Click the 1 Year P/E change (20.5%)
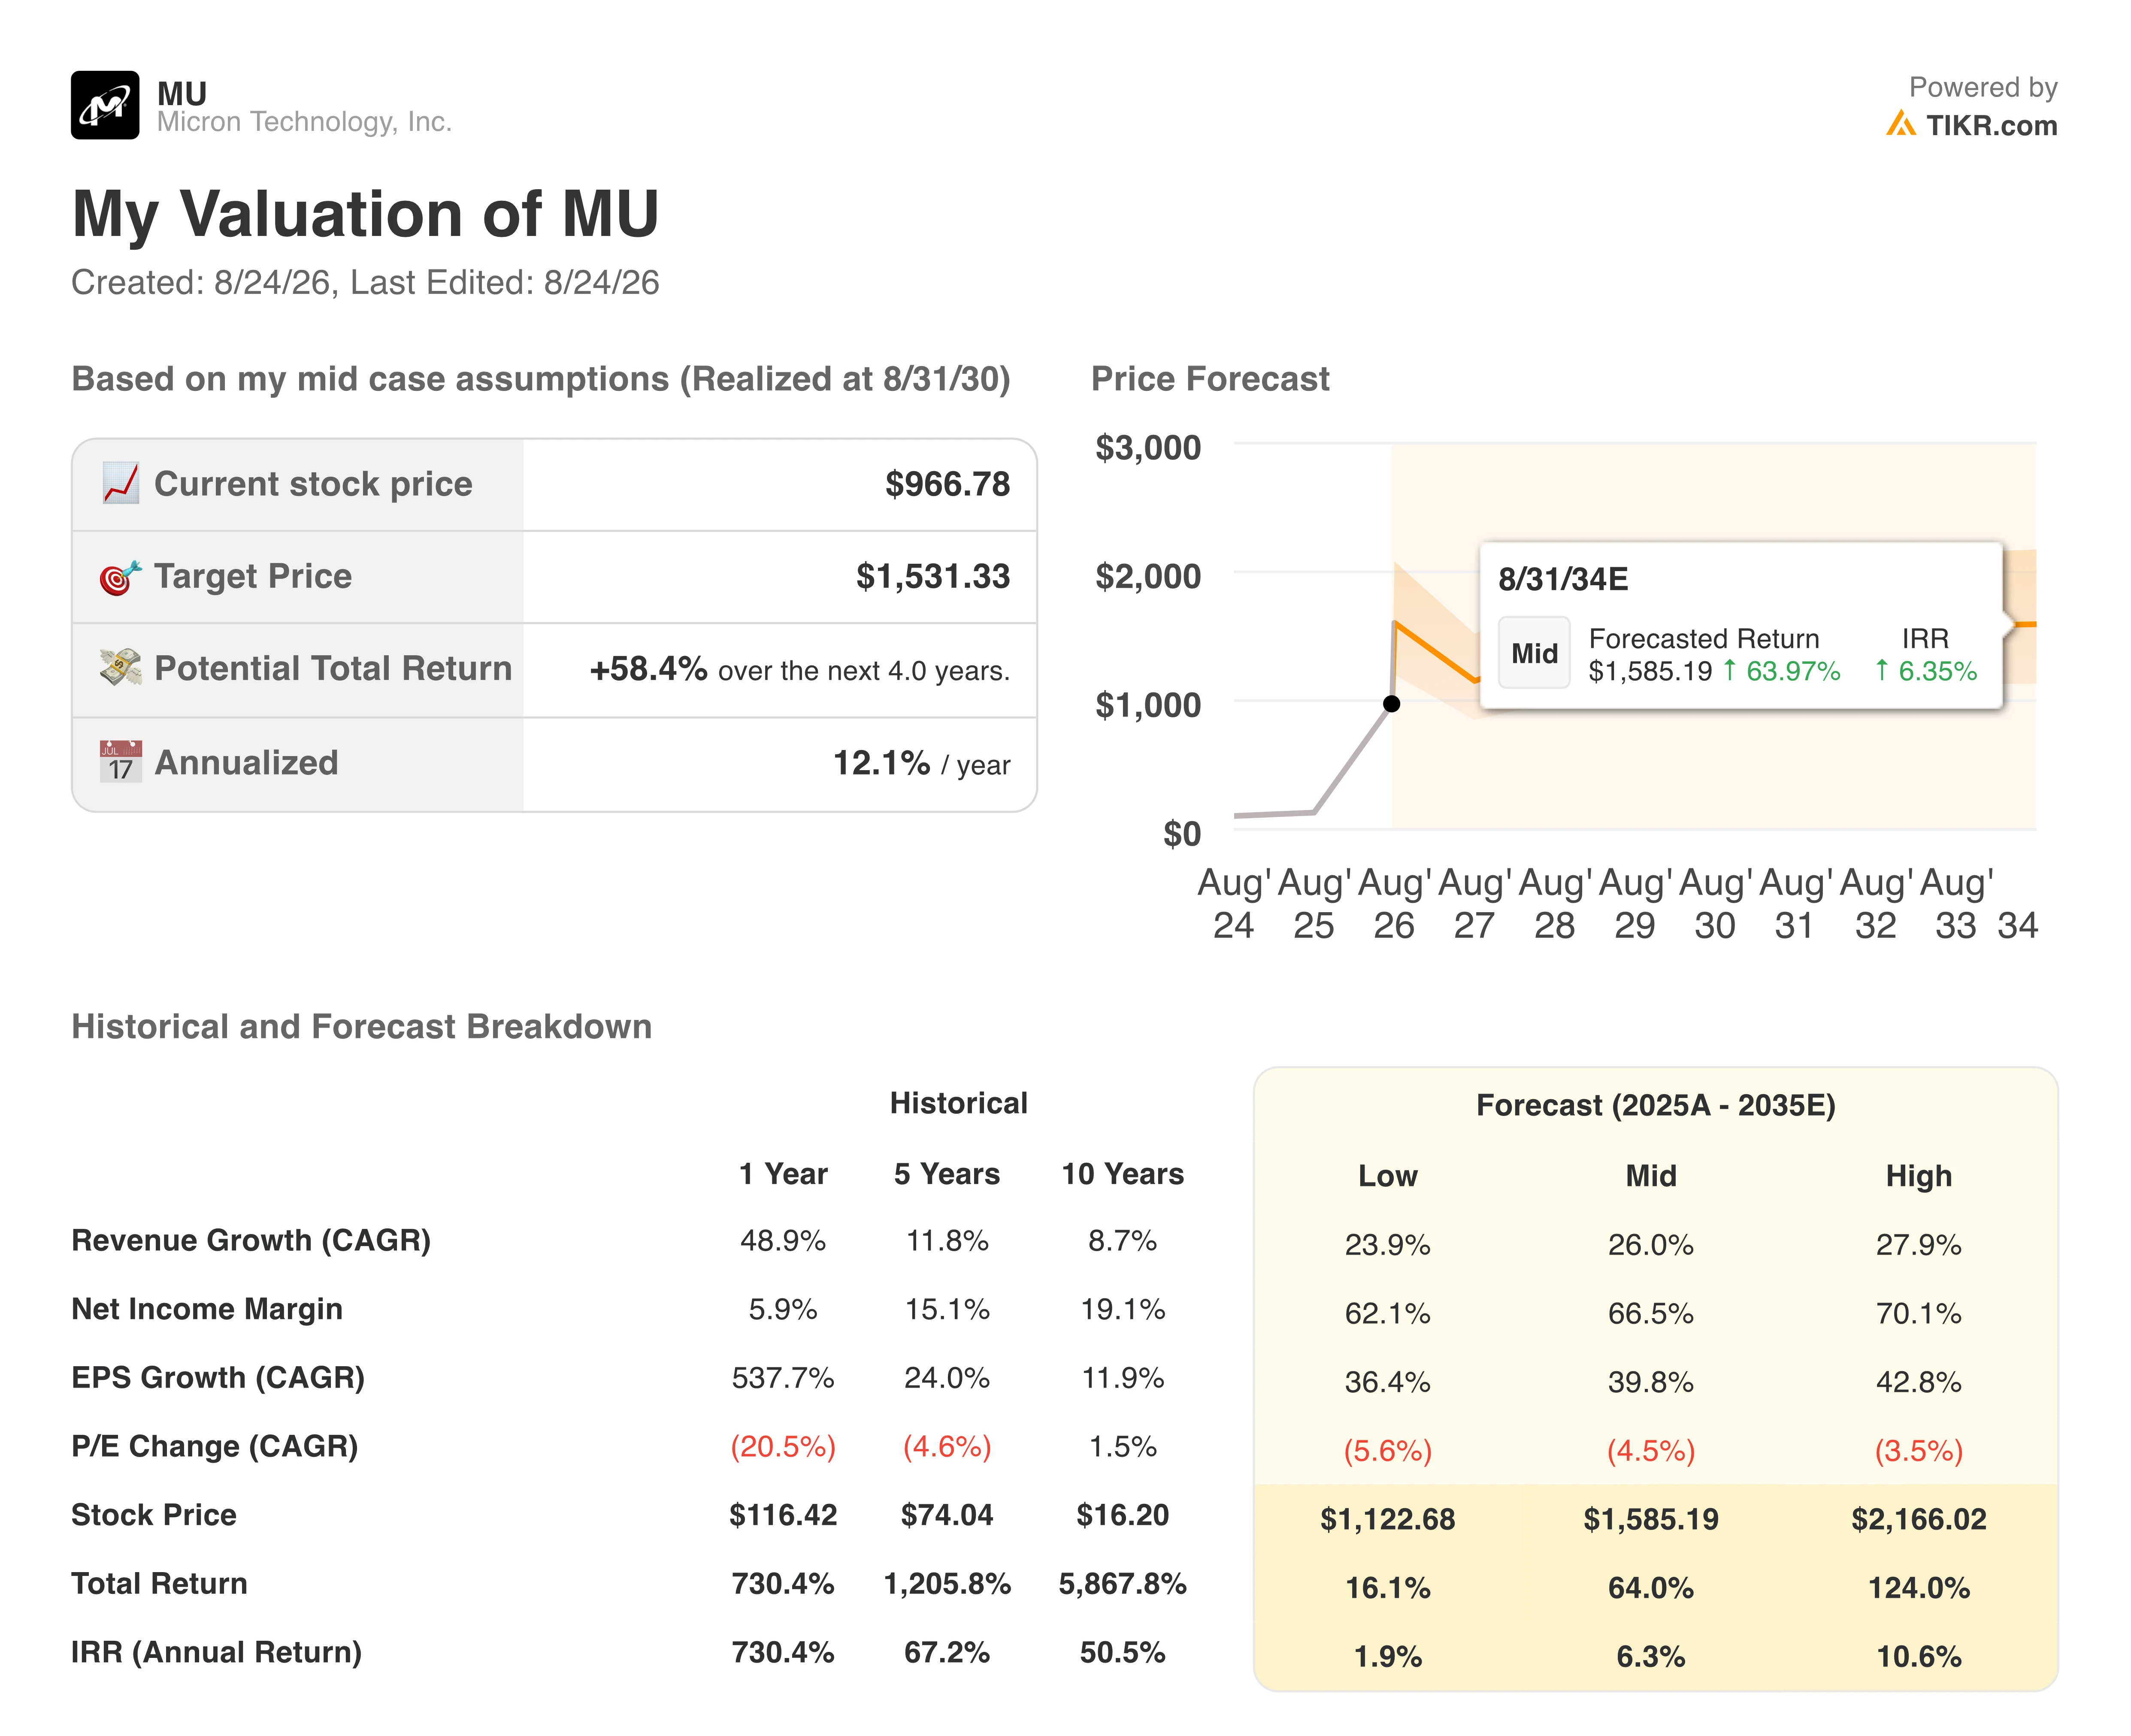 [783, 1447]
